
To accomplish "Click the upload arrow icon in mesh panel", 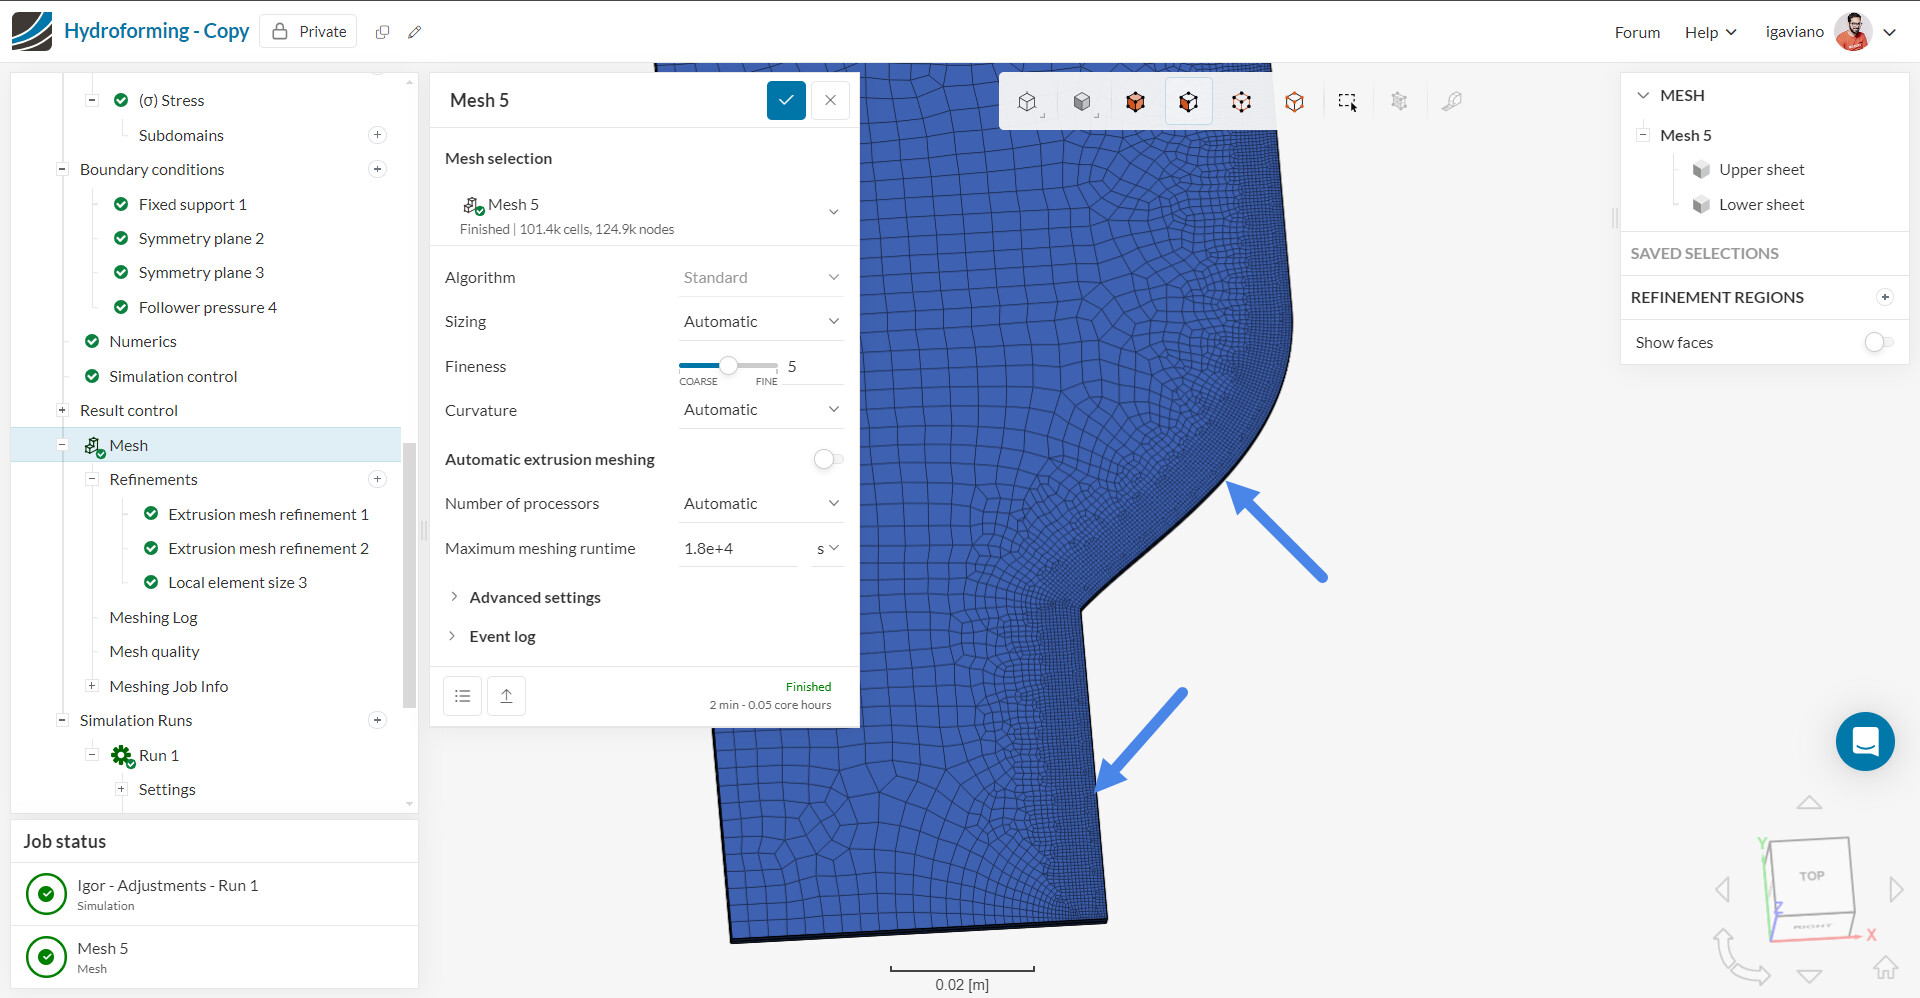I will tap(506, 696).
